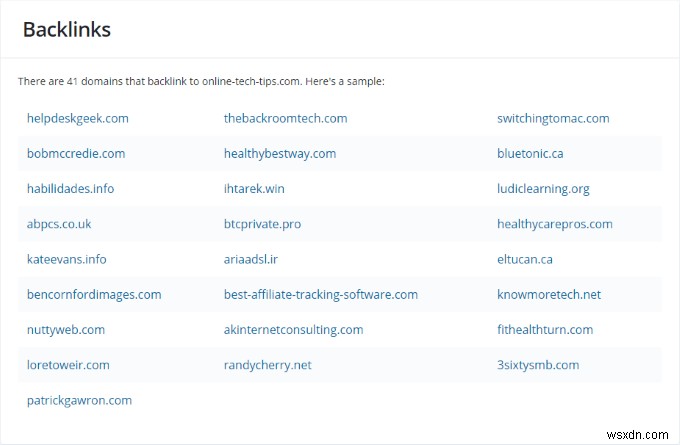Open loretoweir.com domain link
The image size is (680, 445).
pyautogui.click(x=68, y=365)
